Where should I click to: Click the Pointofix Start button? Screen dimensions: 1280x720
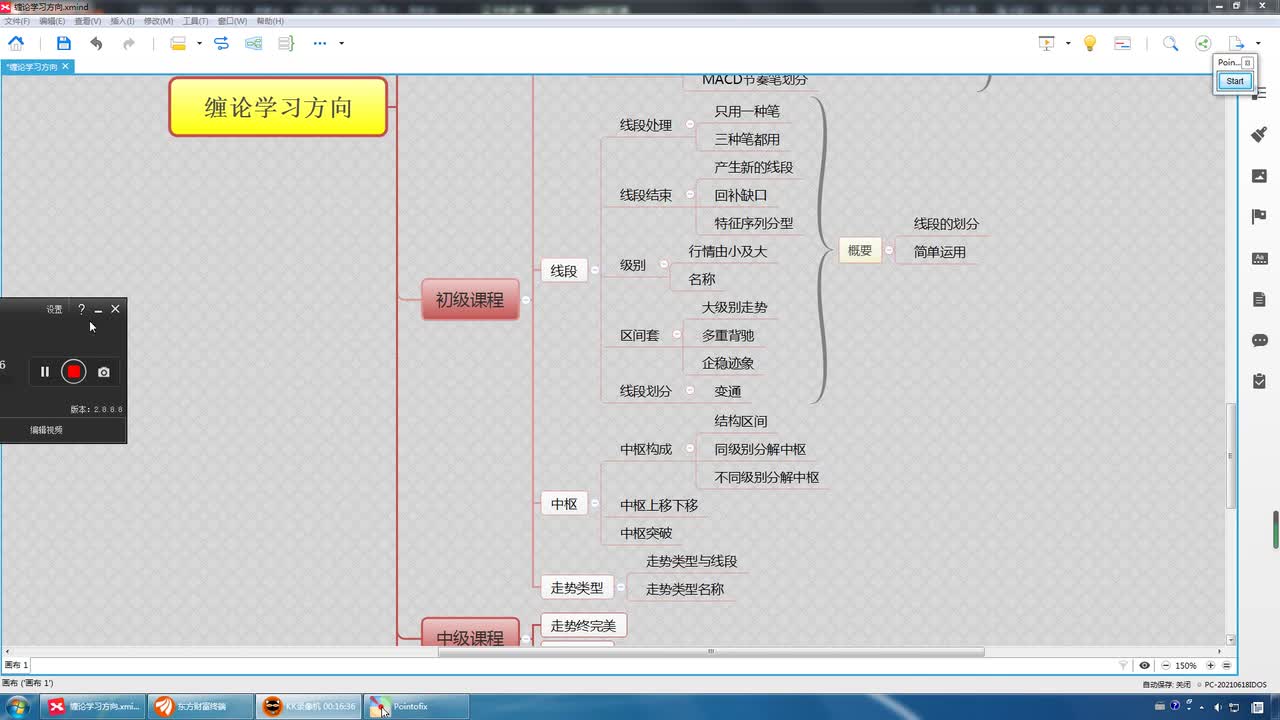(1235, 81)
